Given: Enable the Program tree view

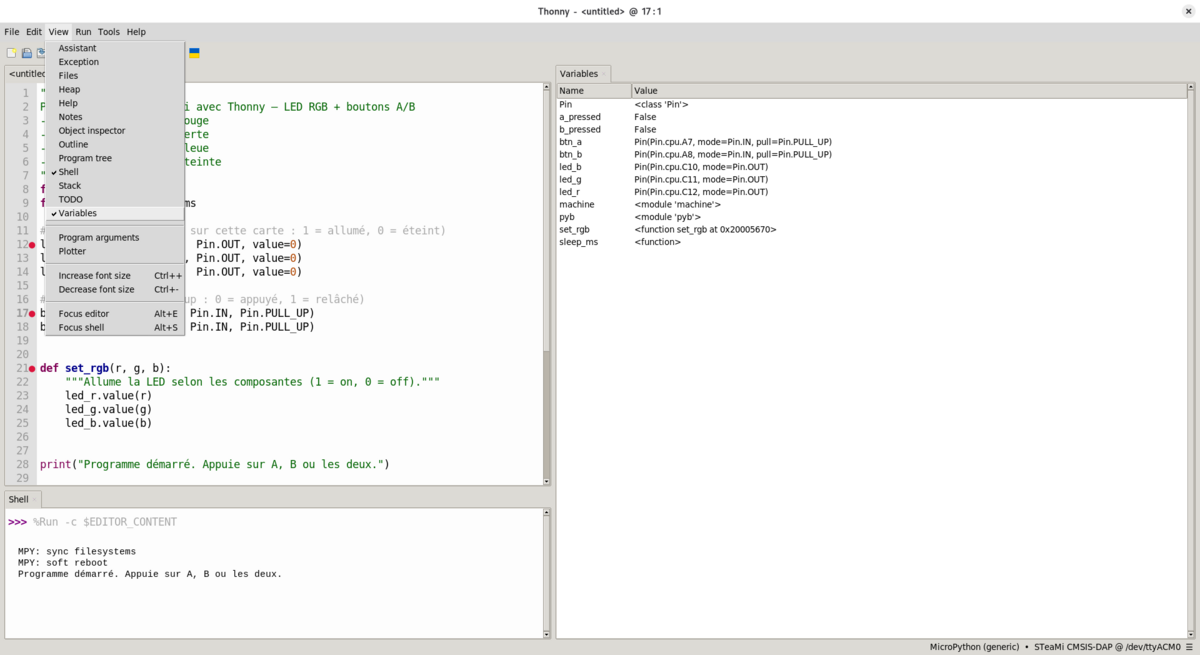Looking at the screenshot, I should (x=115, y=158).
